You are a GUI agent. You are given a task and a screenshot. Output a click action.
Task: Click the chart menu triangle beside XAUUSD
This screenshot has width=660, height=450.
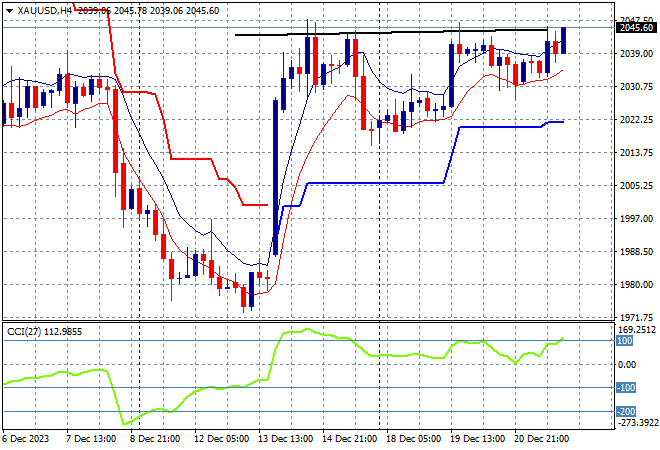9,11
